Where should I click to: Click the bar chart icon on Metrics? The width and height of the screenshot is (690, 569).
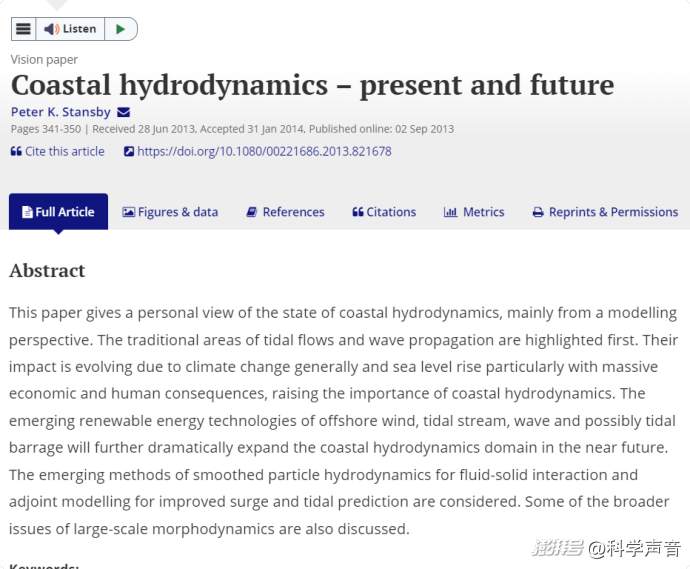pyautogui.click(x=450, y=212)
